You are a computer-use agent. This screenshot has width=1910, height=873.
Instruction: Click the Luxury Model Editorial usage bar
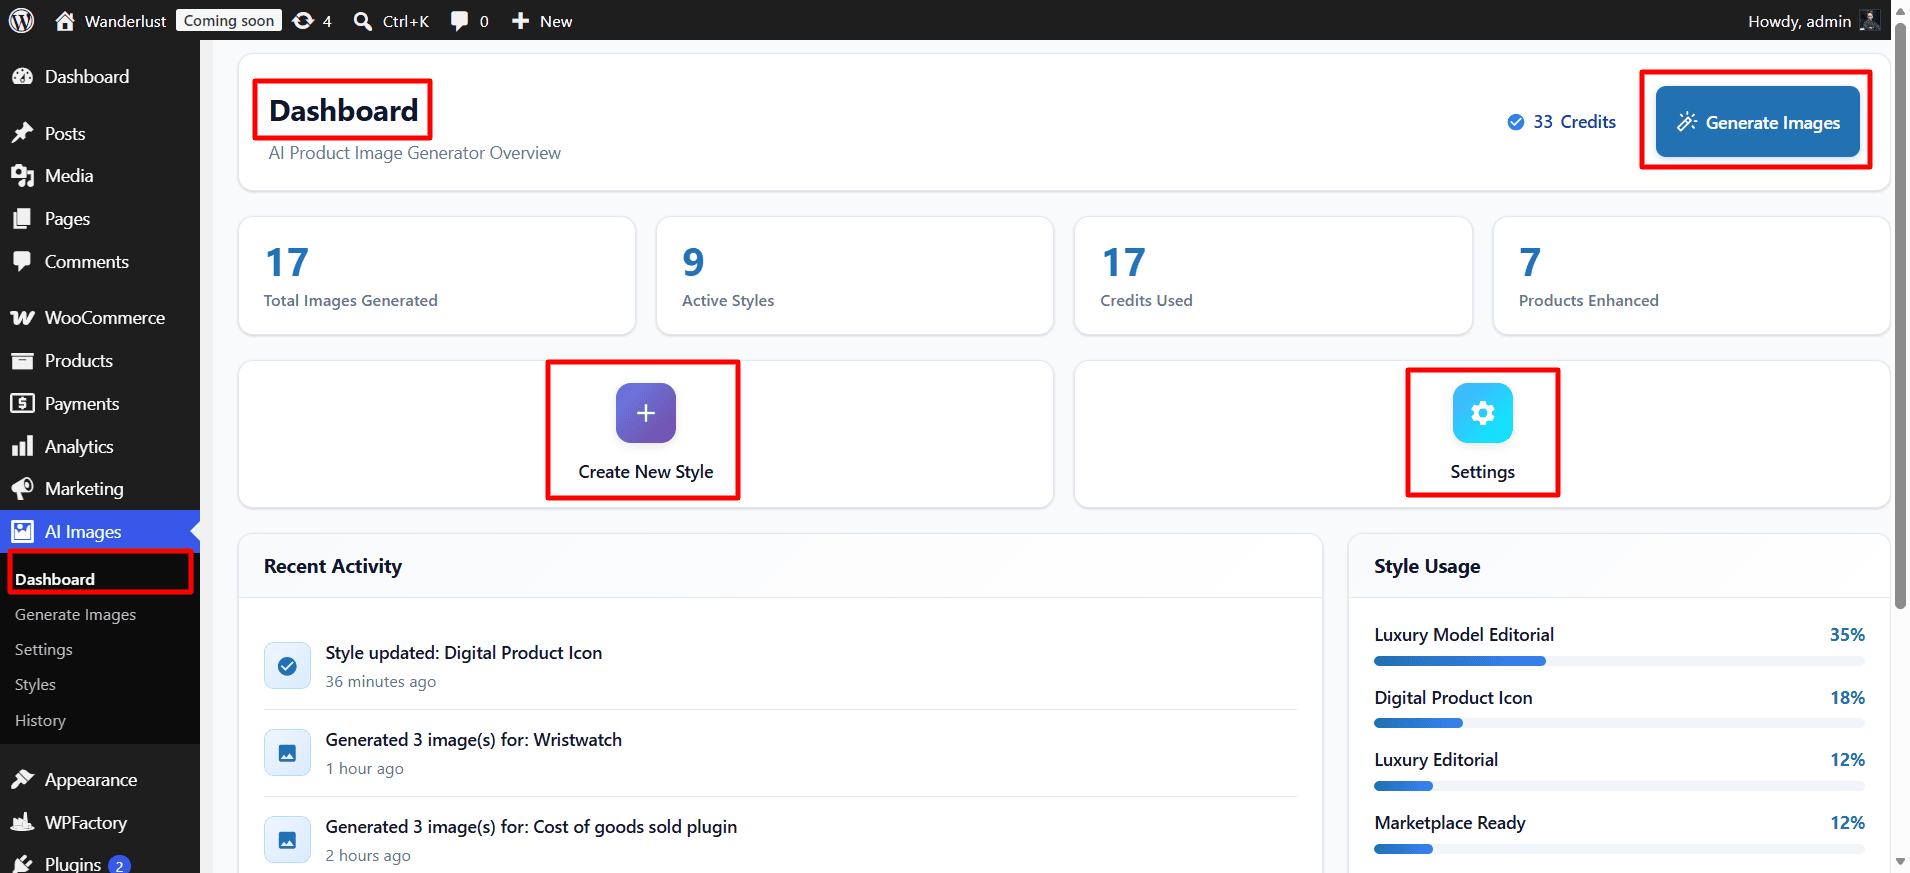click(1619, 661)
